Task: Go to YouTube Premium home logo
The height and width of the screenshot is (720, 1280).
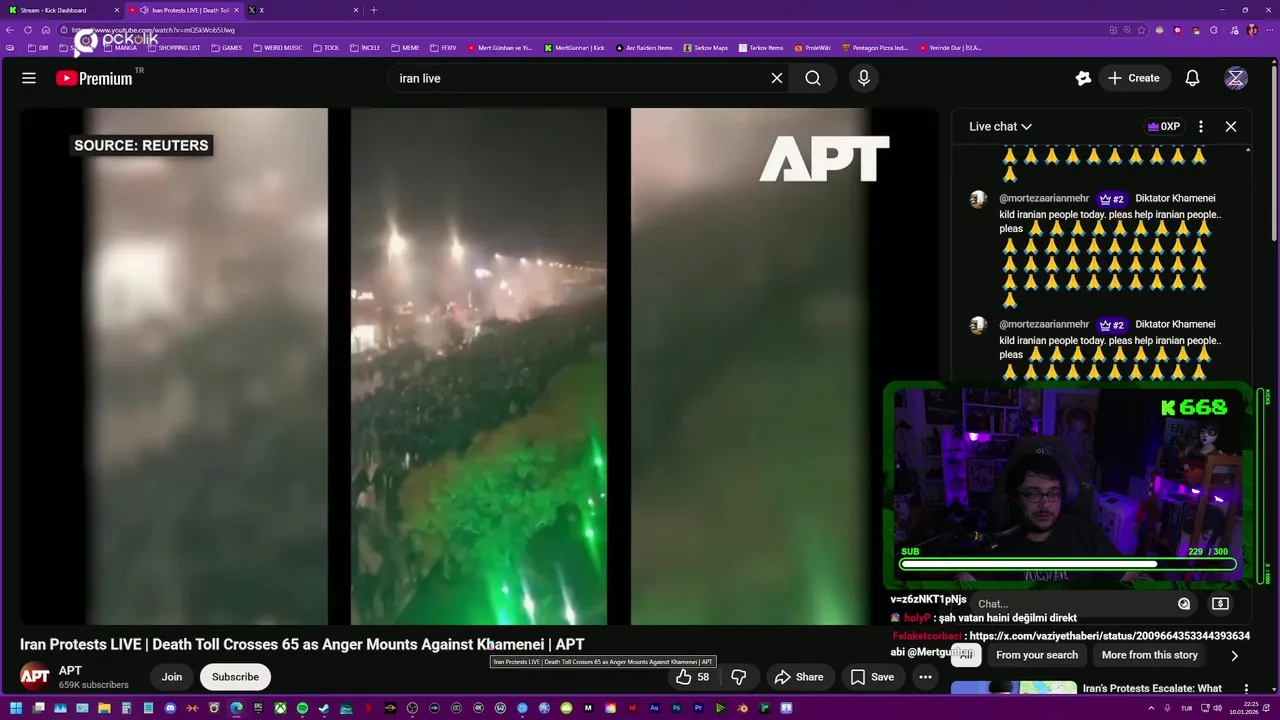Action: click(x=95, y=78)
